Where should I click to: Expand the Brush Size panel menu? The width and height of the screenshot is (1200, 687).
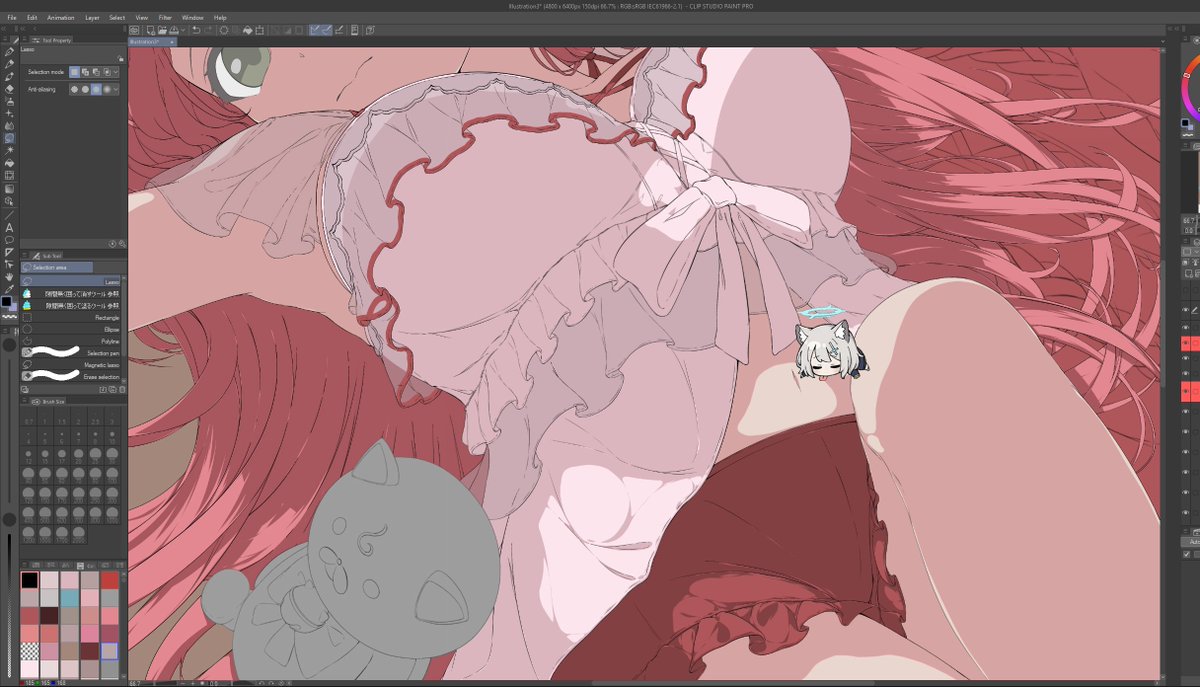24,399
